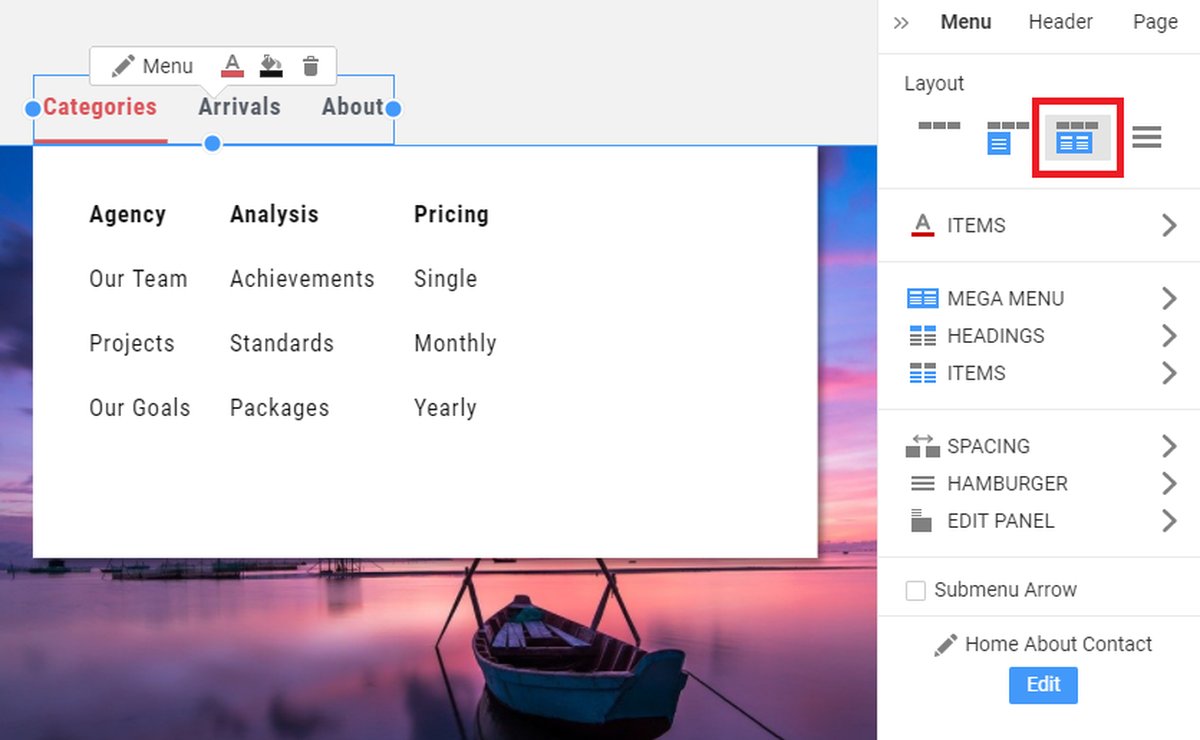Open the EDIT PANEL settings

click(x=1038, y=521)
